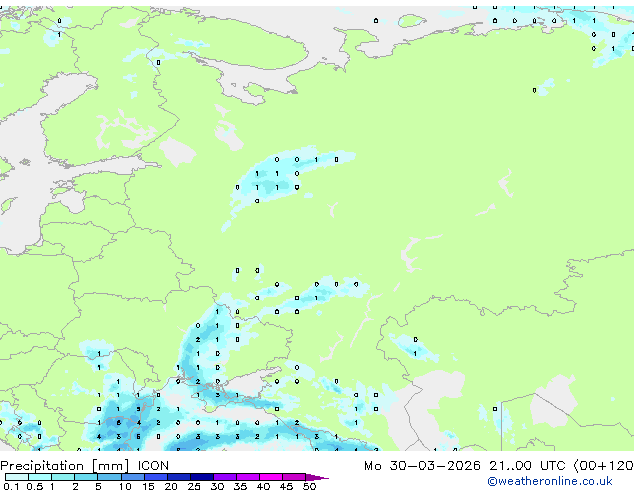This screenshot has height=490, width=634.
Task: Click the '10' legend scale label
Action: click(x=125, y=486)
